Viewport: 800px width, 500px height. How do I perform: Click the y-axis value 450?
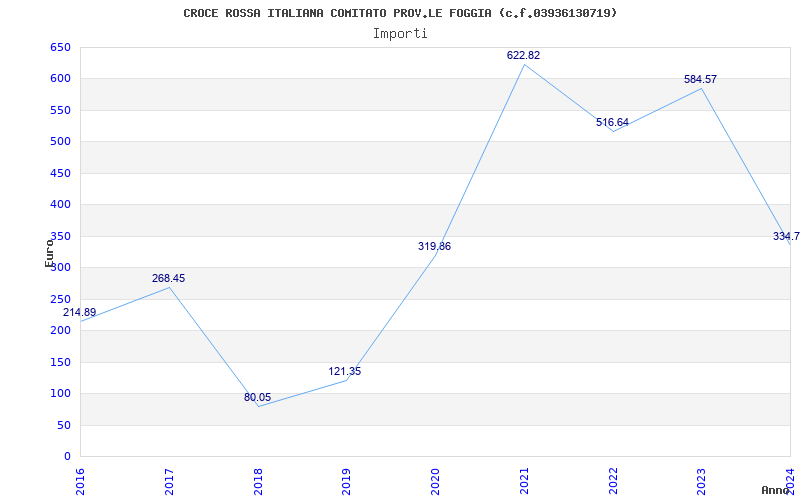click(60, 173)
